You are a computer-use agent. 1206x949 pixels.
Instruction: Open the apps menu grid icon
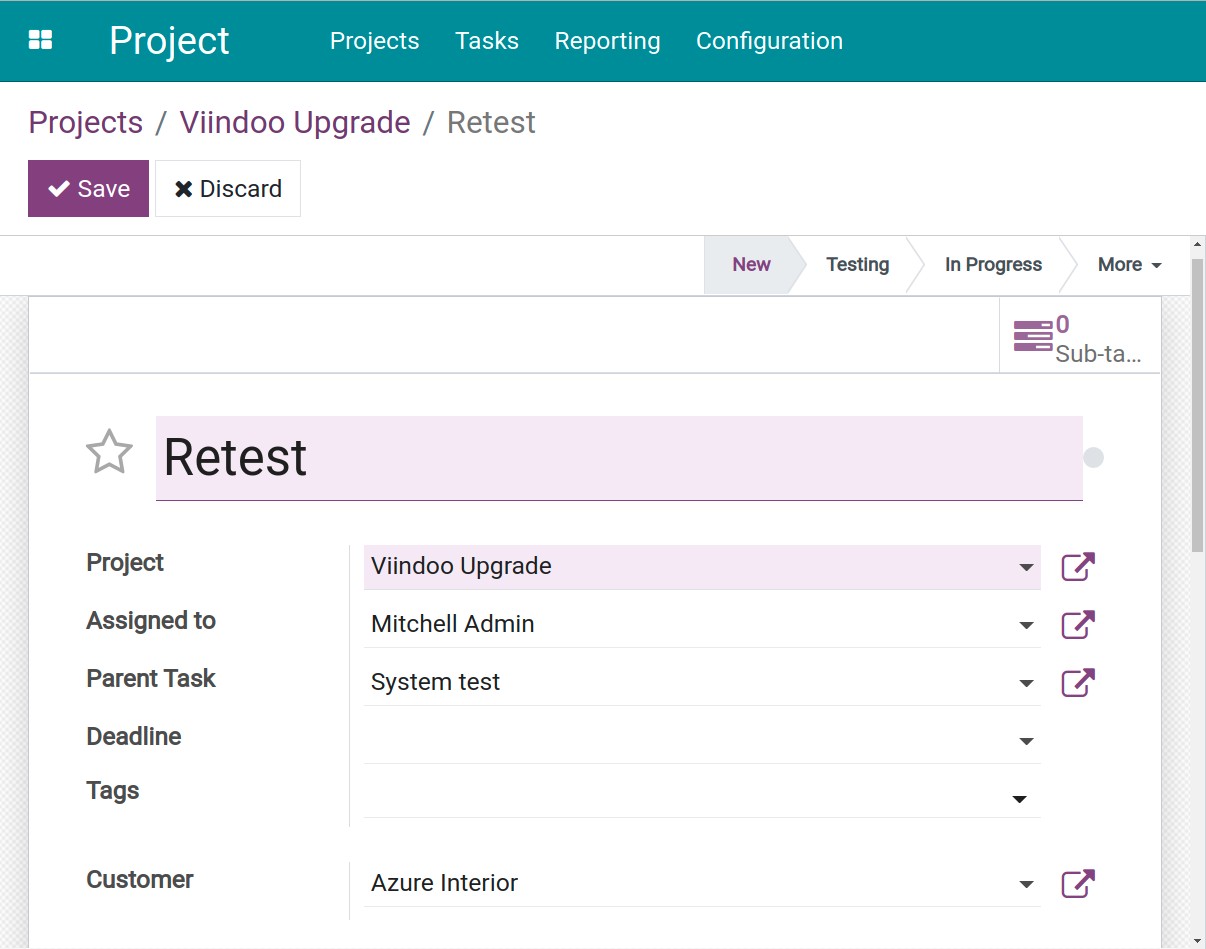(40, 40)
